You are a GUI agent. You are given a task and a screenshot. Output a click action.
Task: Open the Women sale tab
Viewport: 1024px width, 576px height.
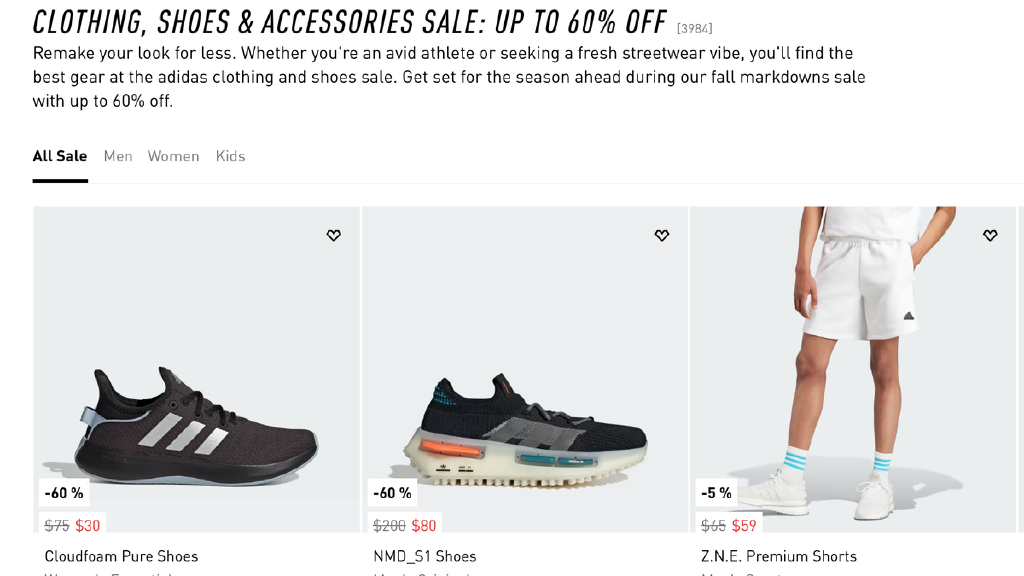(x=173, y=156)
